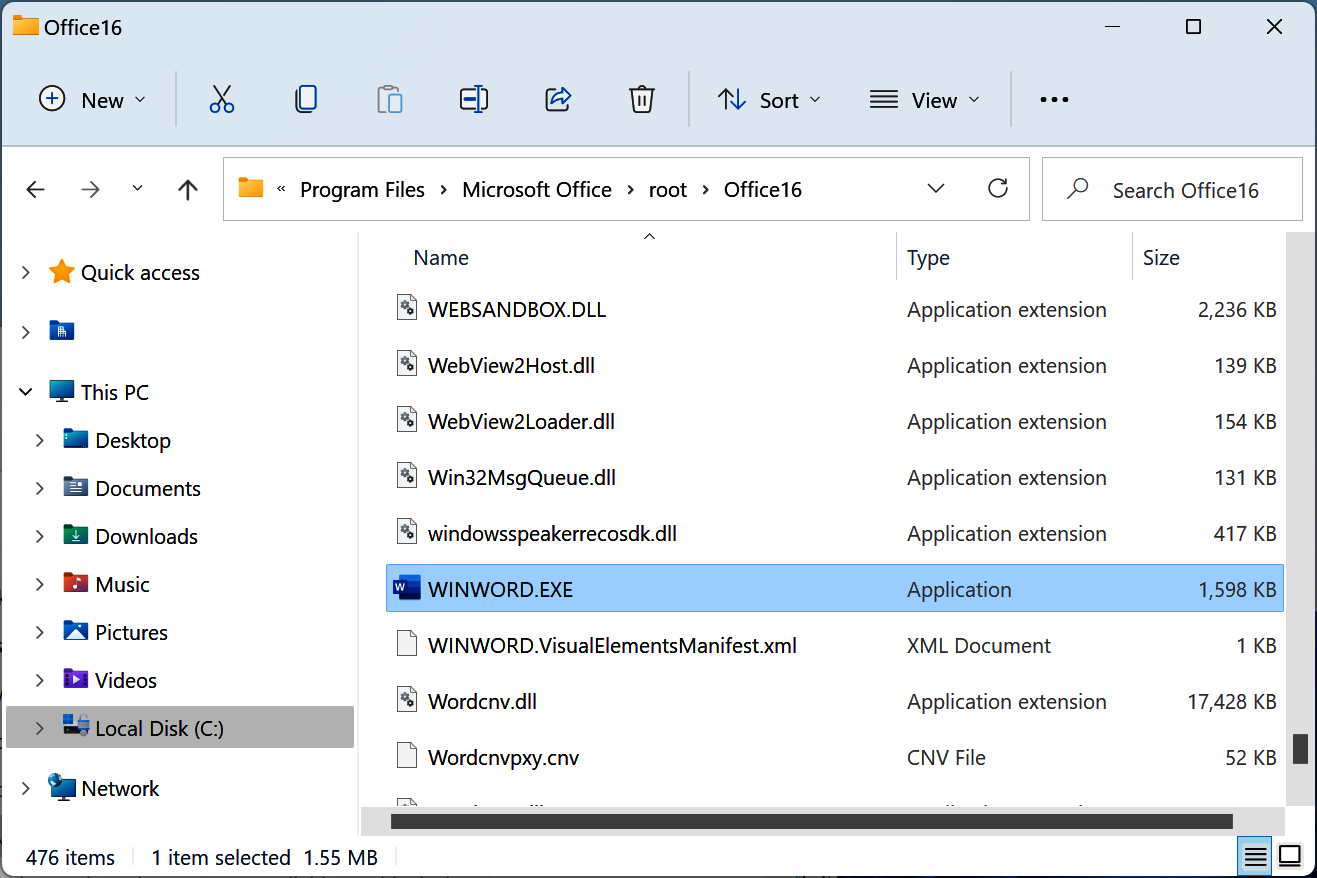Click the magnifier icon in search box

[1078, 188]
